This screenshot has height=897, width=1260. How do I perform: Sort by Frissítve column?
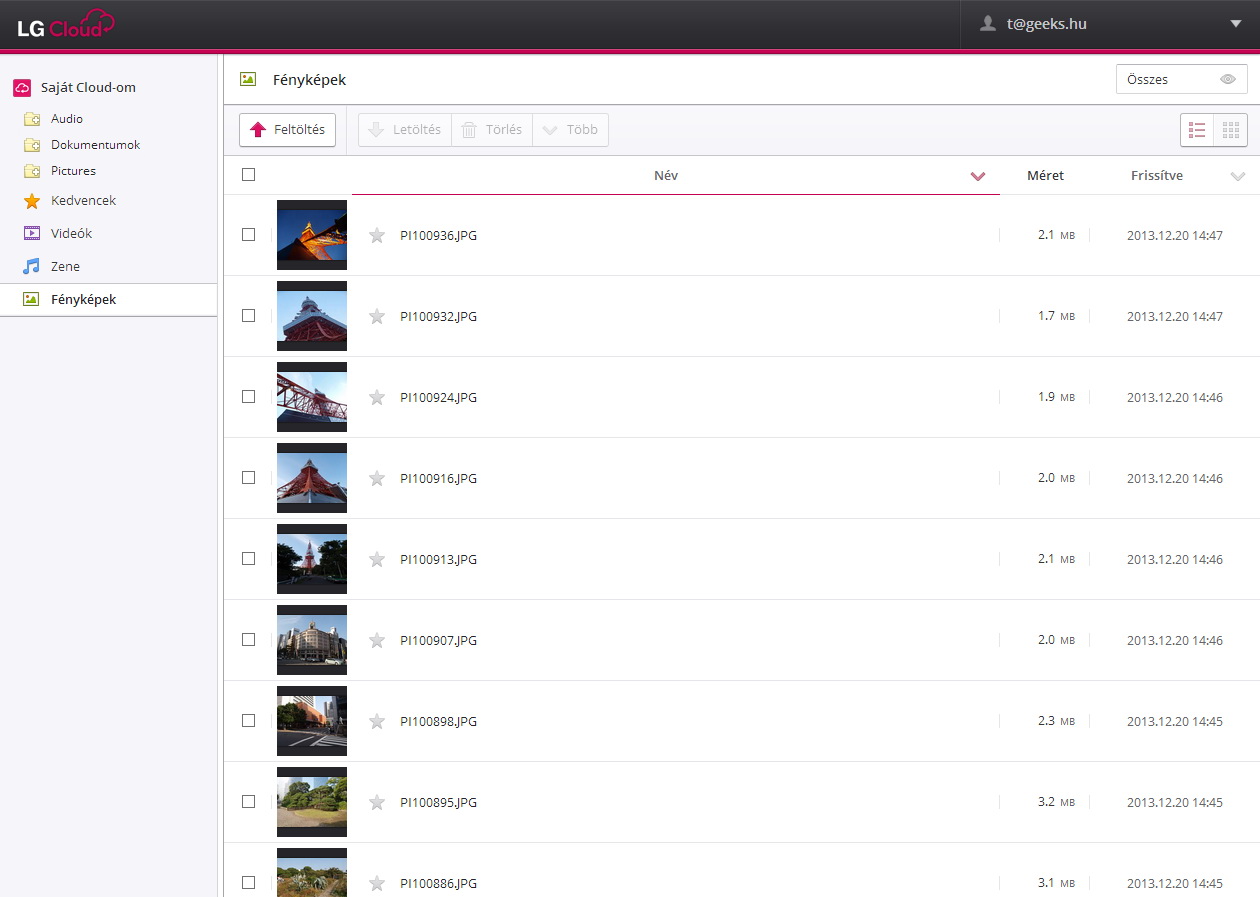[1157, 176]
